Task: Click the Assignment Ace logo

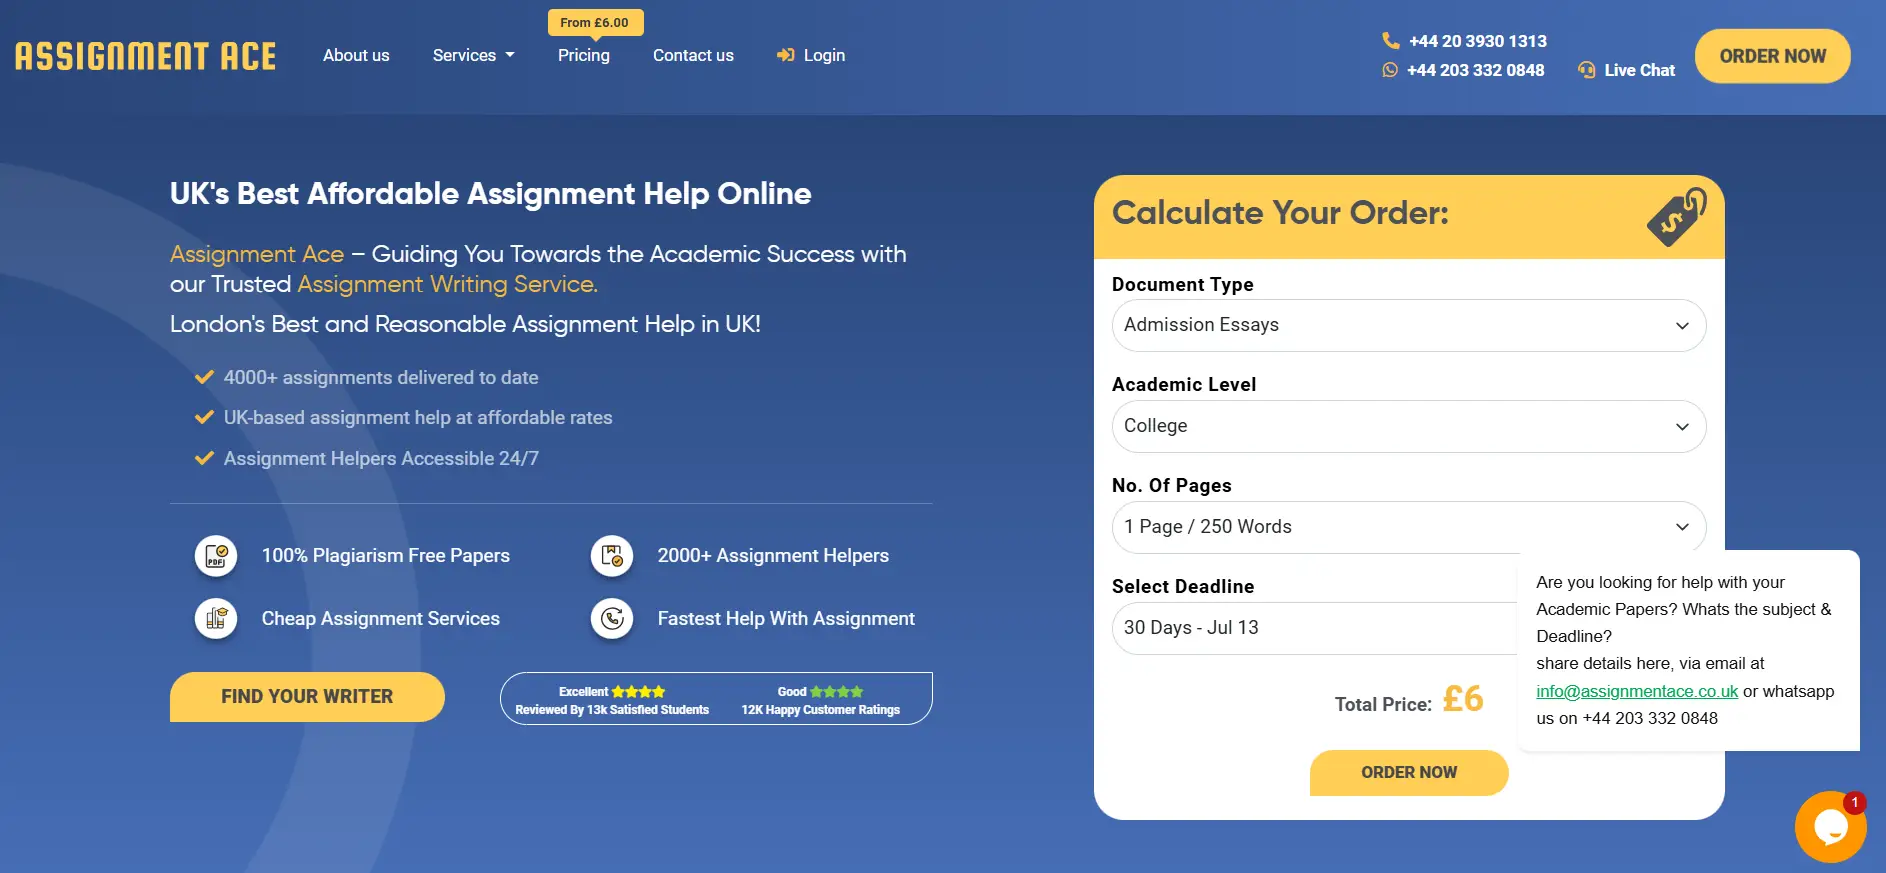Action: (x=146, y=56)
